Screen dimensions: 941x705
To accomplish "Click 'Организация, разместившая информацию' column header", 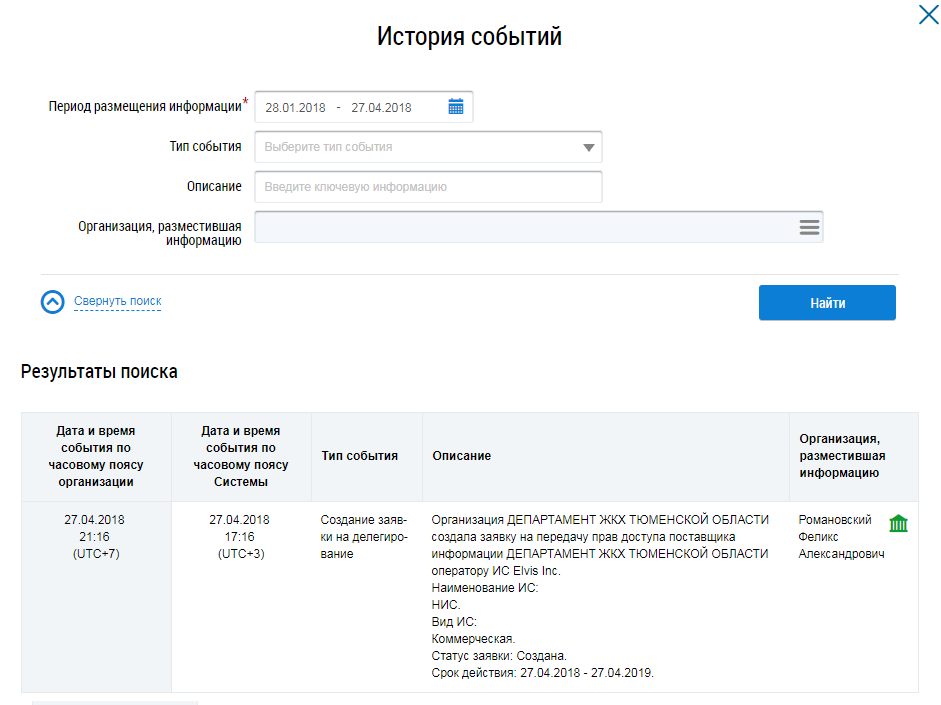I will (x=842, y=456).
